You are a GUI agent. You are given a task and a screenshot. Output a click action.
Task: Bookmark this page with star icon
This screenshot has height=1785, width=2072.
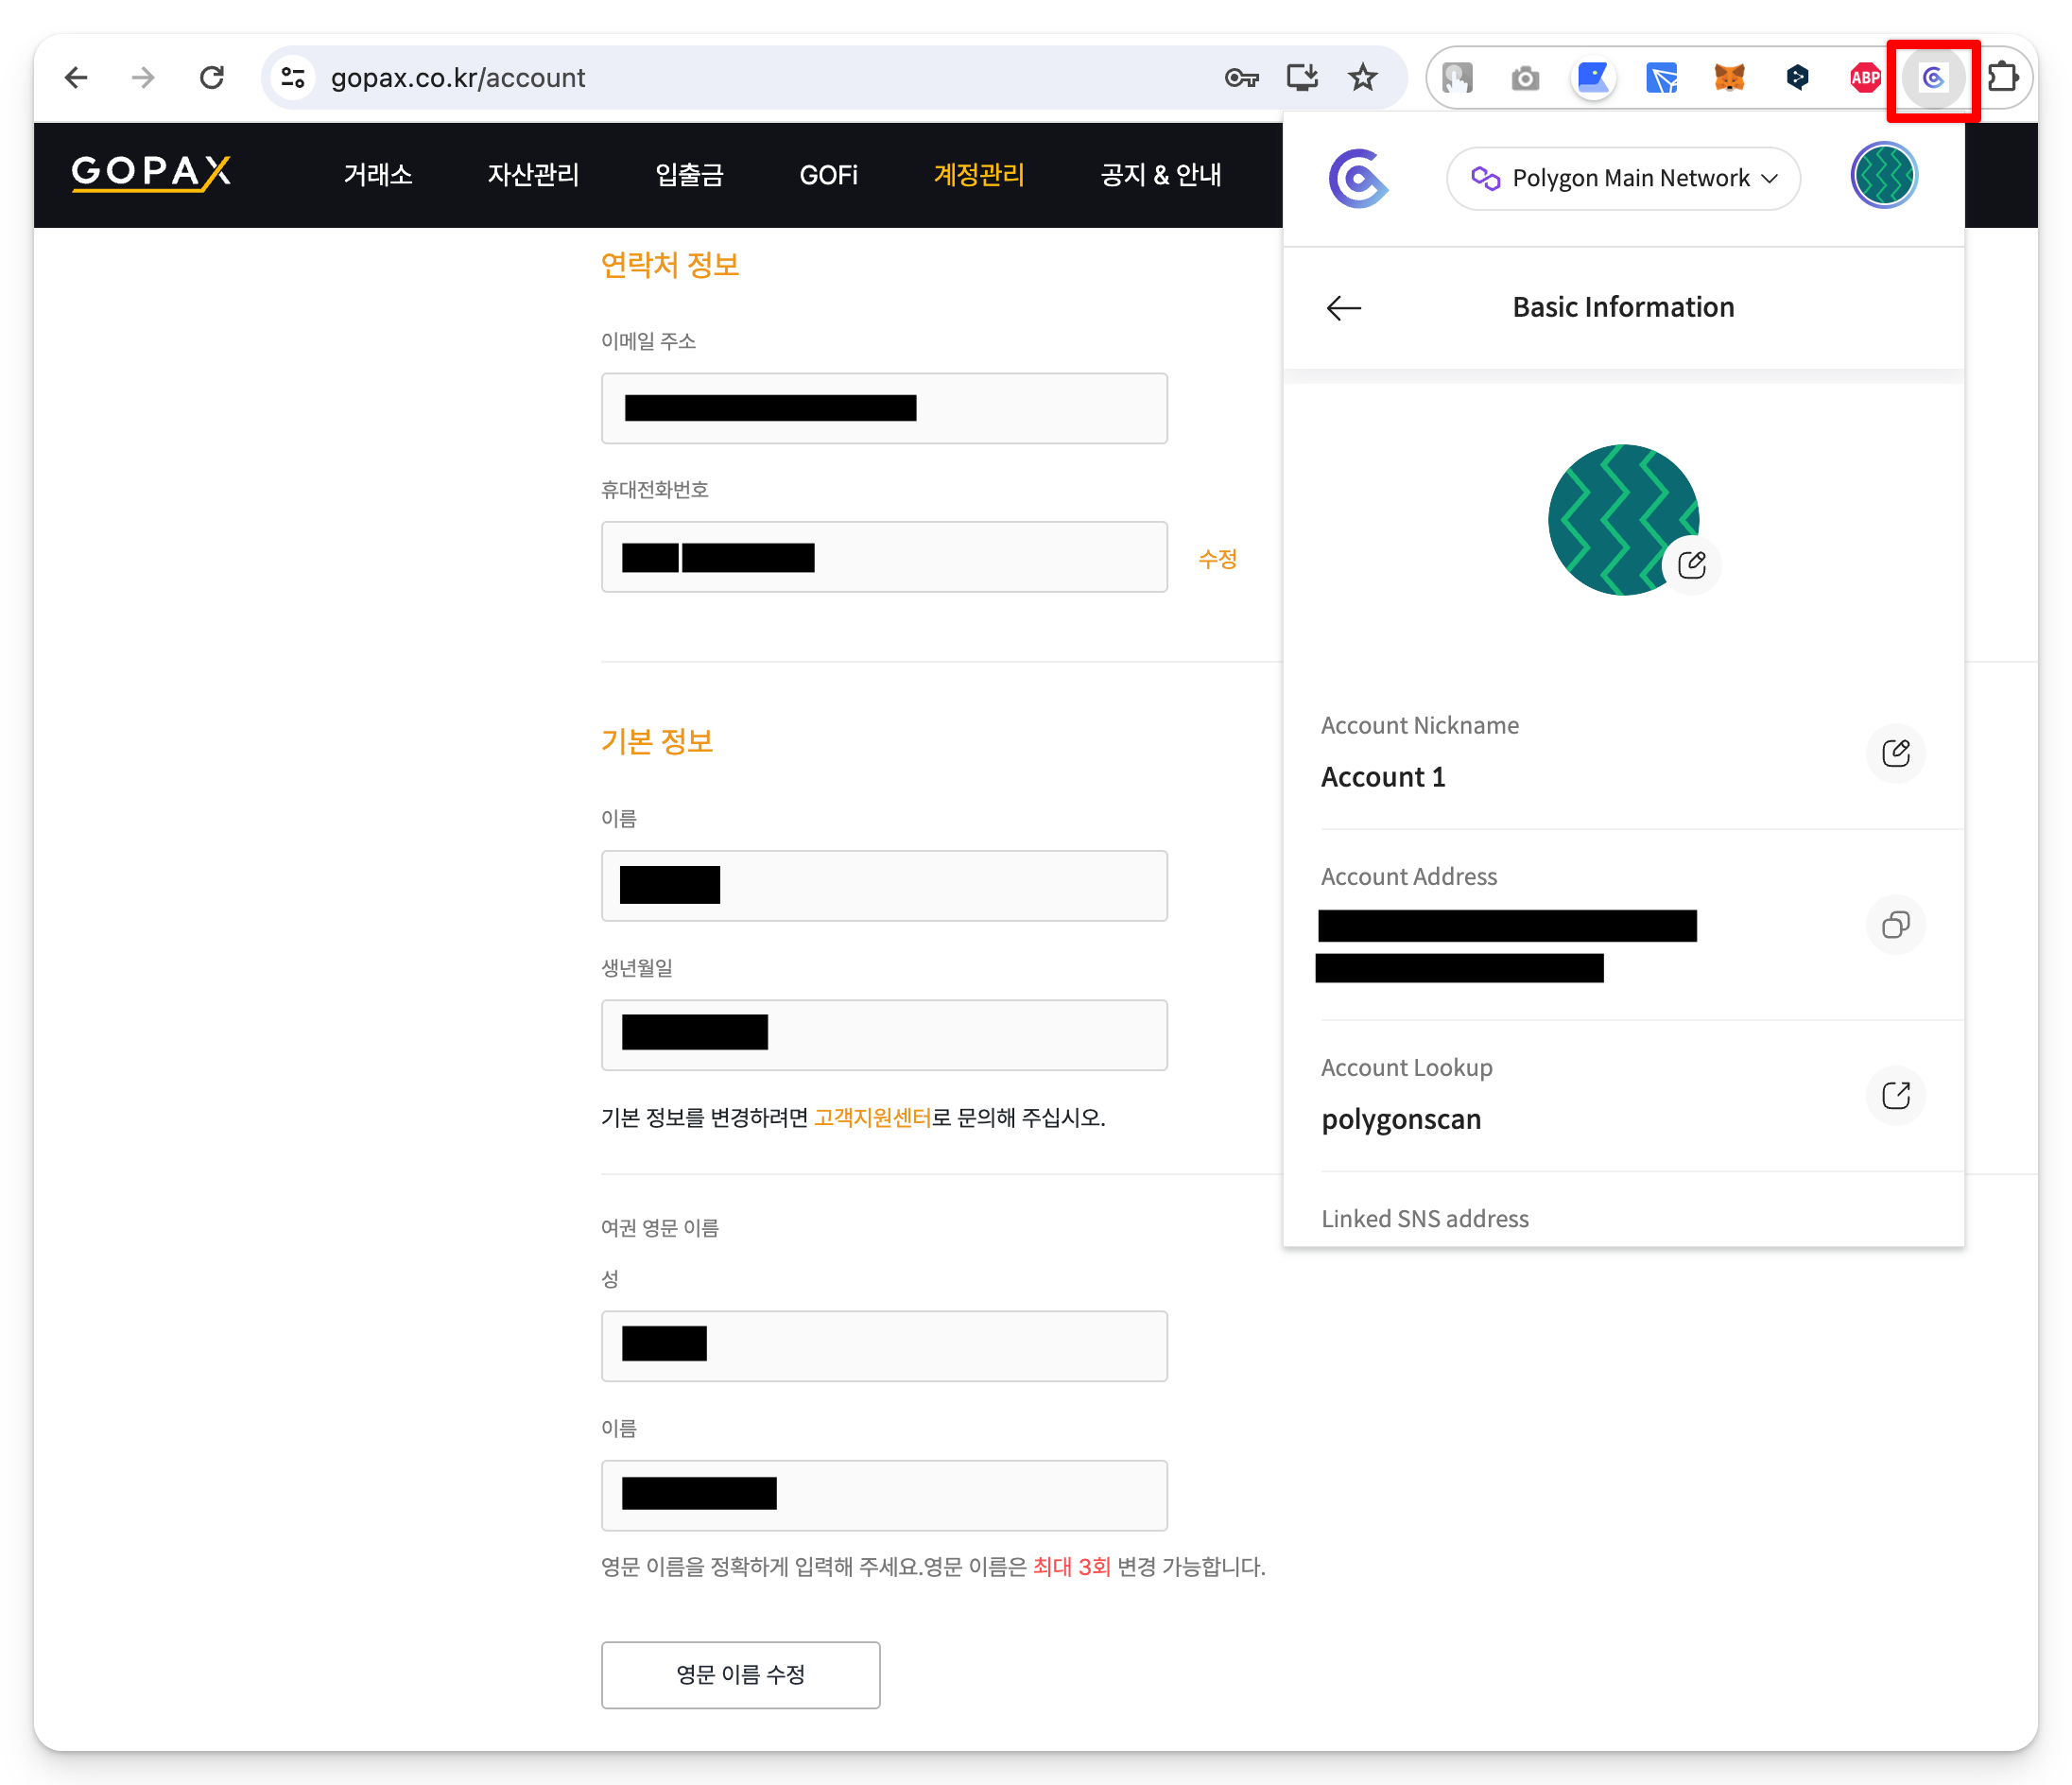[x=1363, y=77]
